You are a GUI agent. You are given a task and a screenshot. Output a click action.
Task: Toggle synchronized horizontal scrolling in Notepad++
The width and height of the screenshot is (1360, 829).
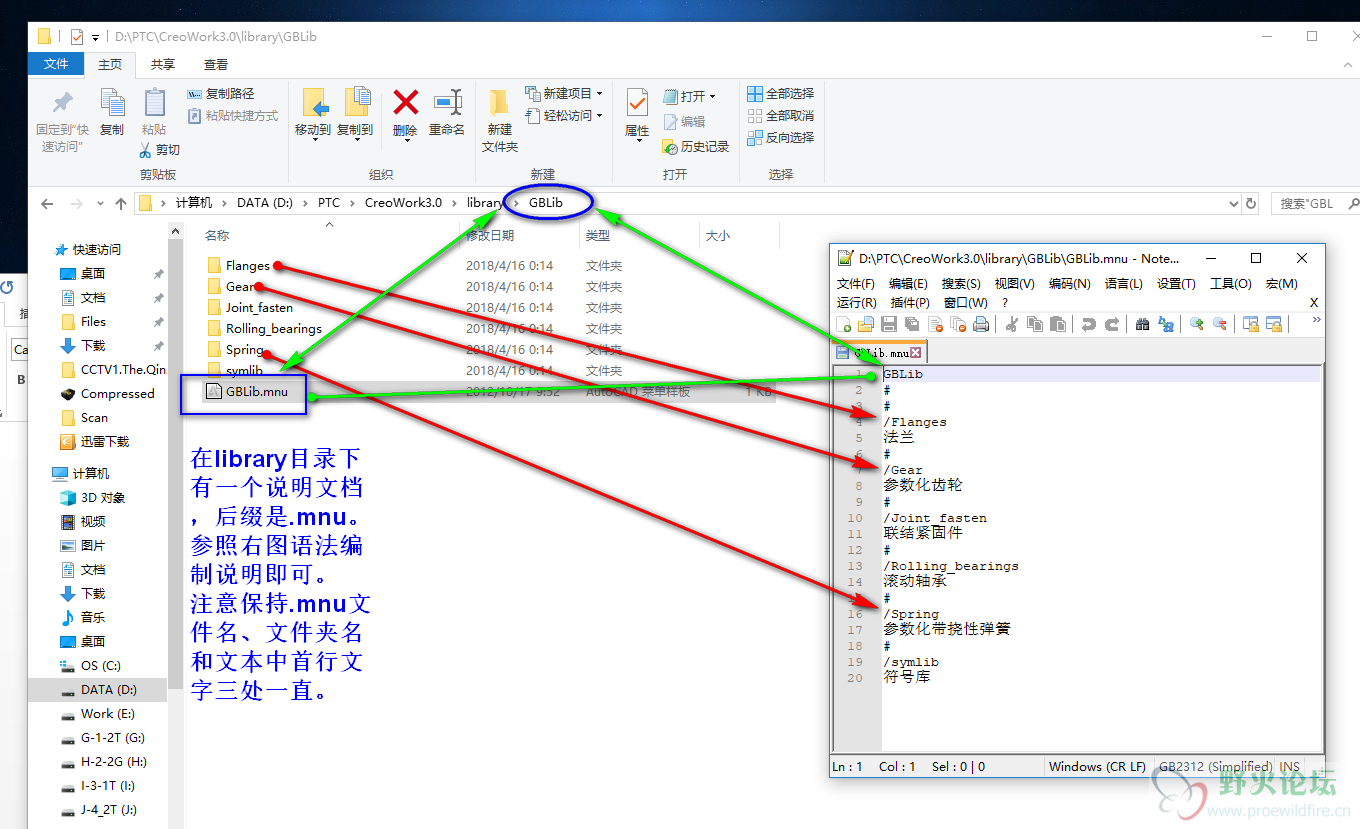coord(1274,324)
